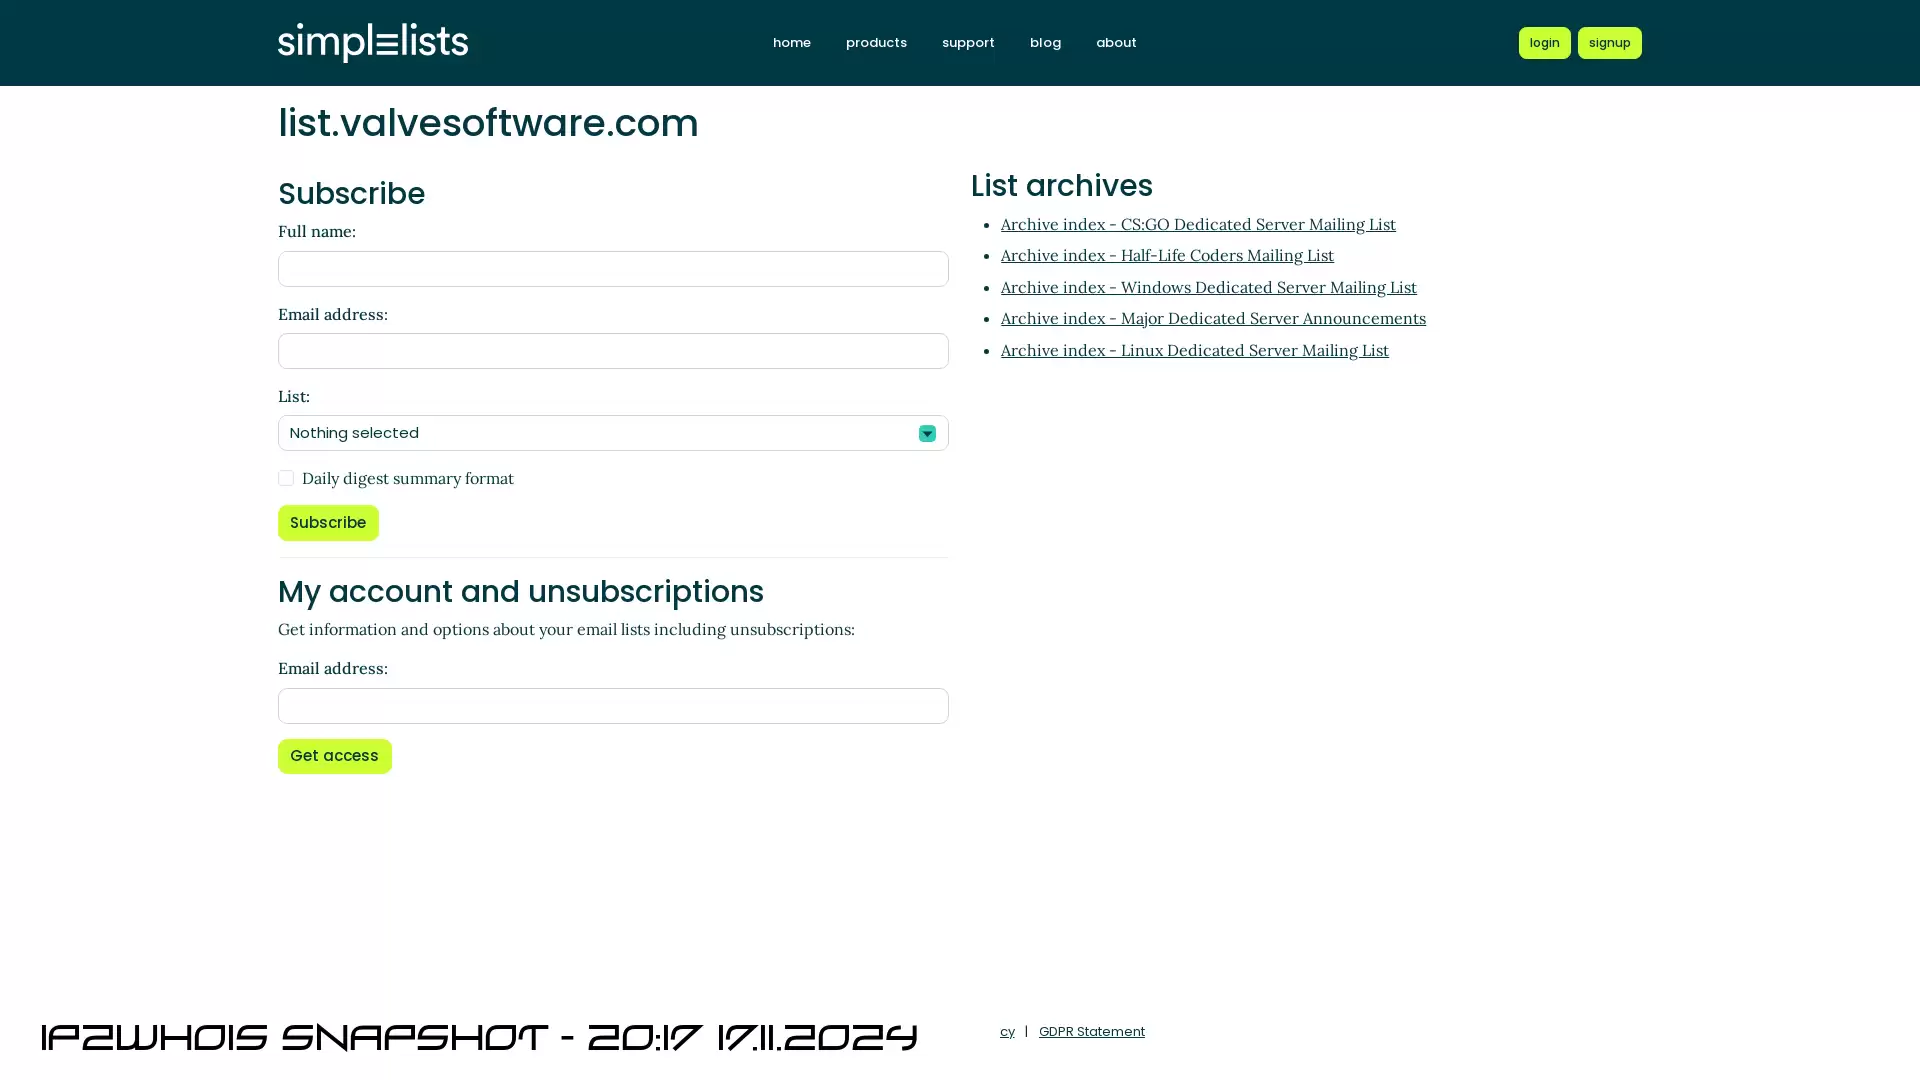Click My account and unsubscriptions heading

coord(520,592)
